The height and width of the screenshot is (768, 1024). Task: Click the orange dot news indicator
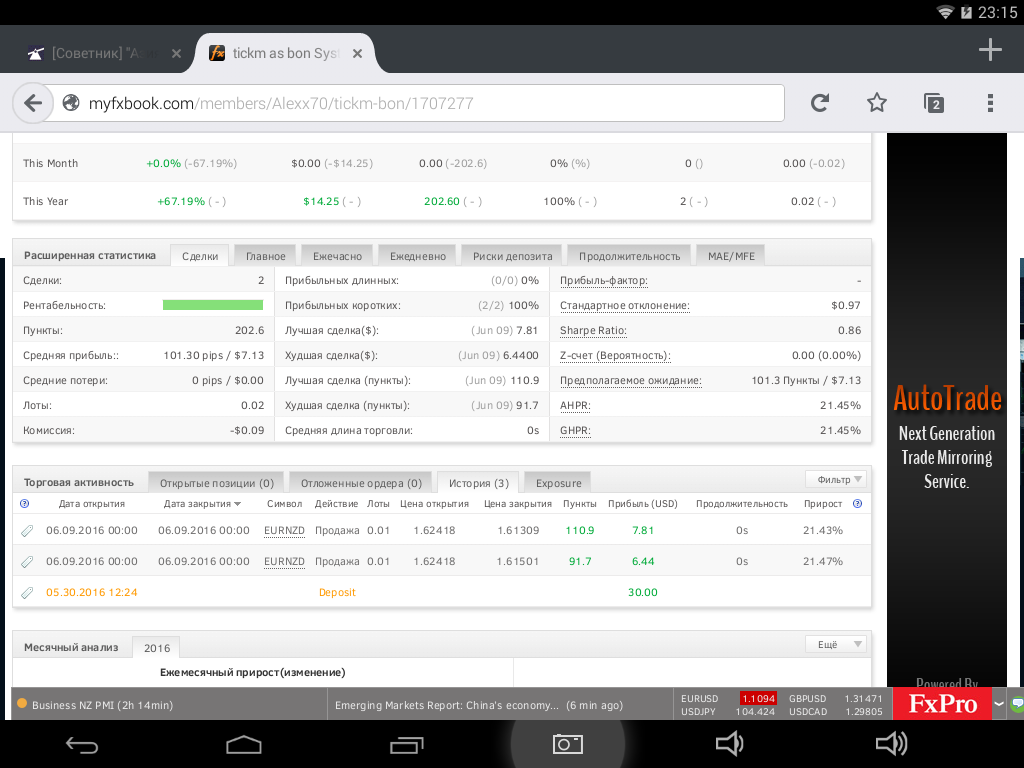pyautogui.click(x=22, y=703)
